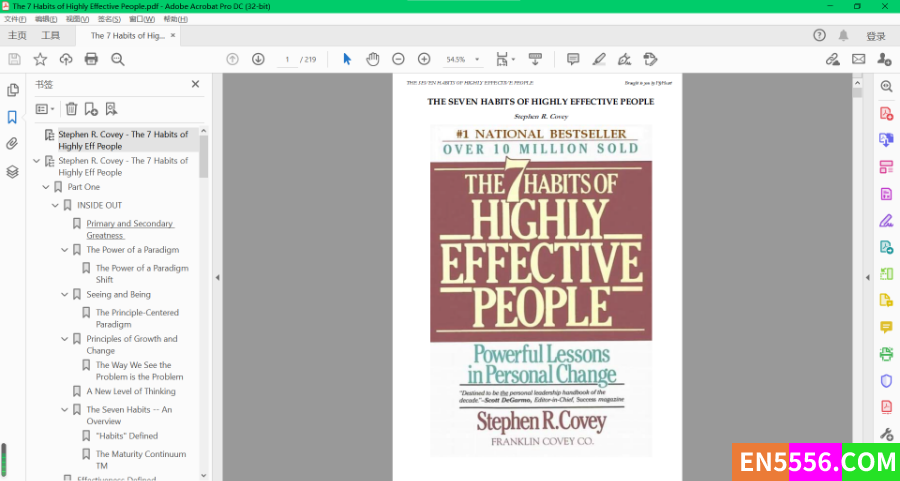Collapse Principles of Growth and Change bookmark
This screenshot has height=481, width=900.
point(64,339)
